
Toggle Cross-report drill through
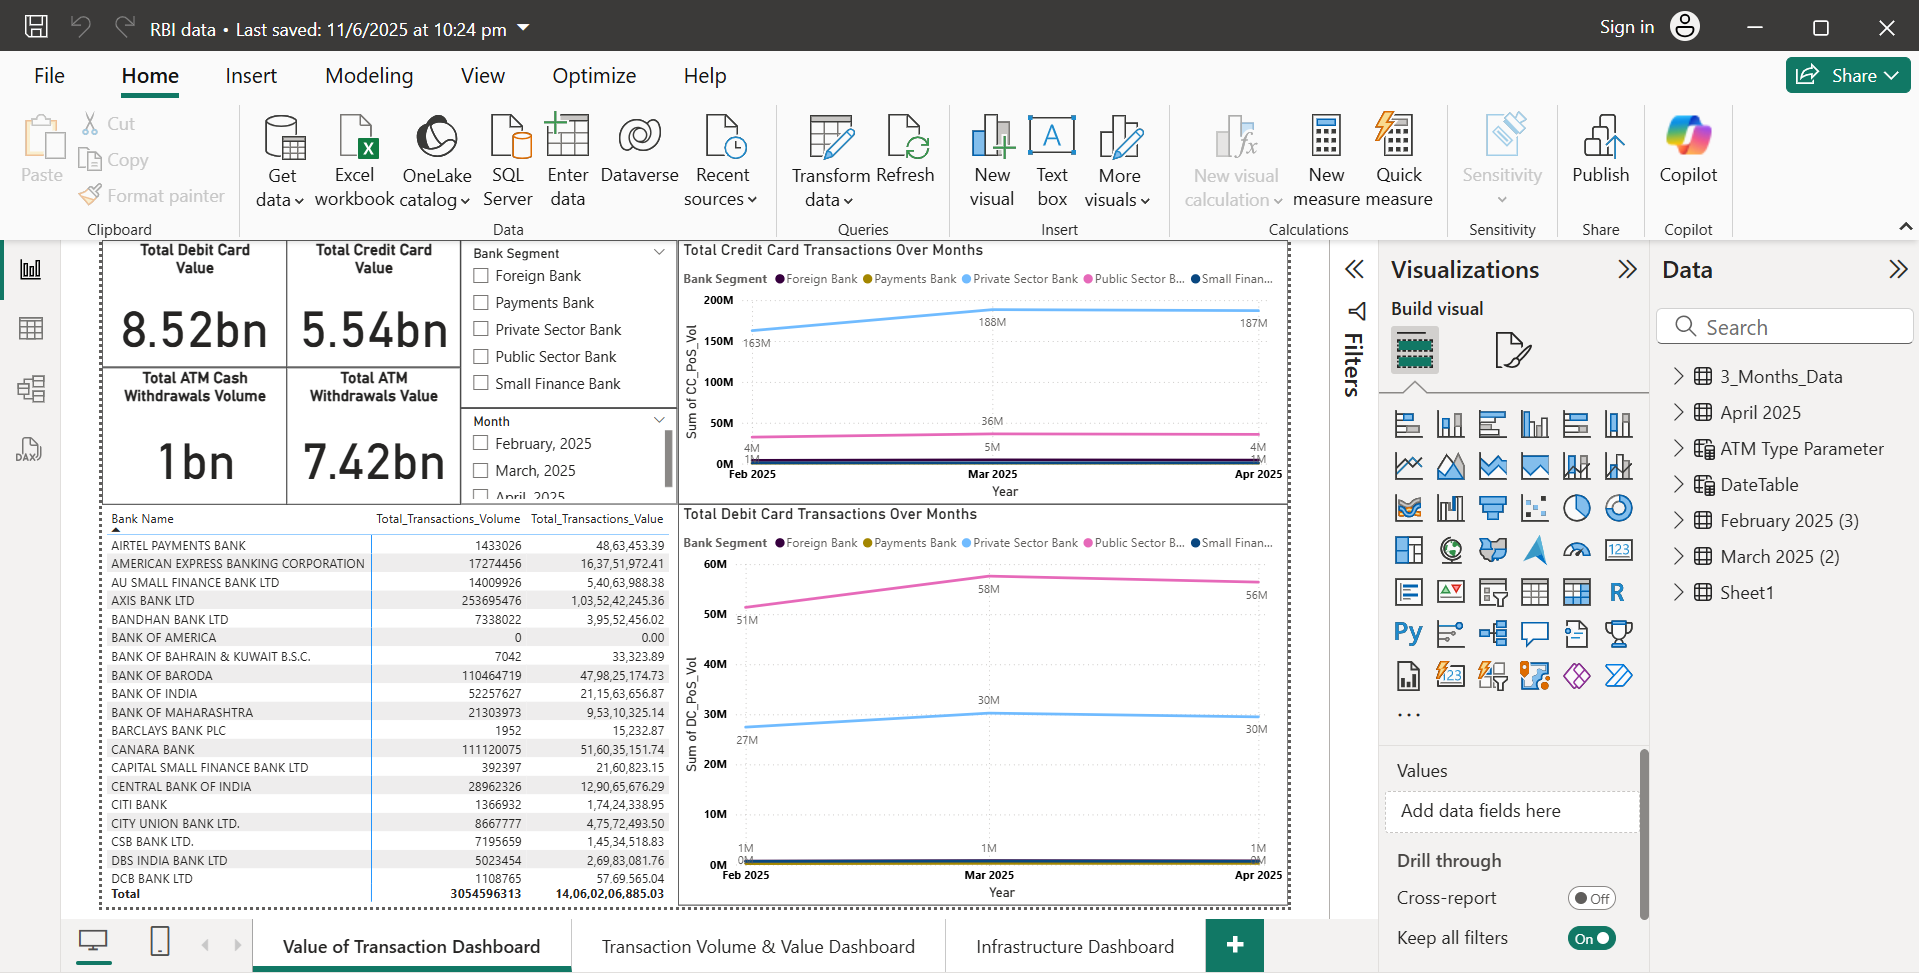1591,898
